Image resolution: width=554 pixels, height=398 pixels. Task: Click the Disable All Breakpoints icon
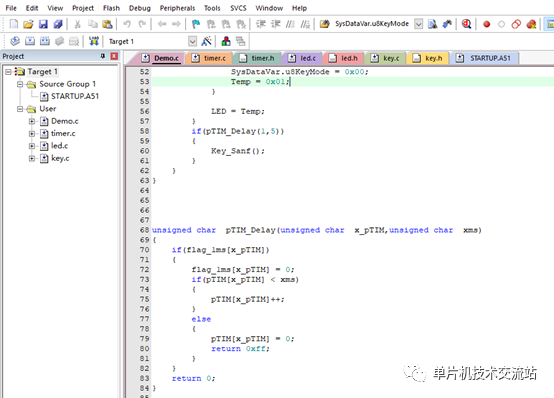(516, 24)
